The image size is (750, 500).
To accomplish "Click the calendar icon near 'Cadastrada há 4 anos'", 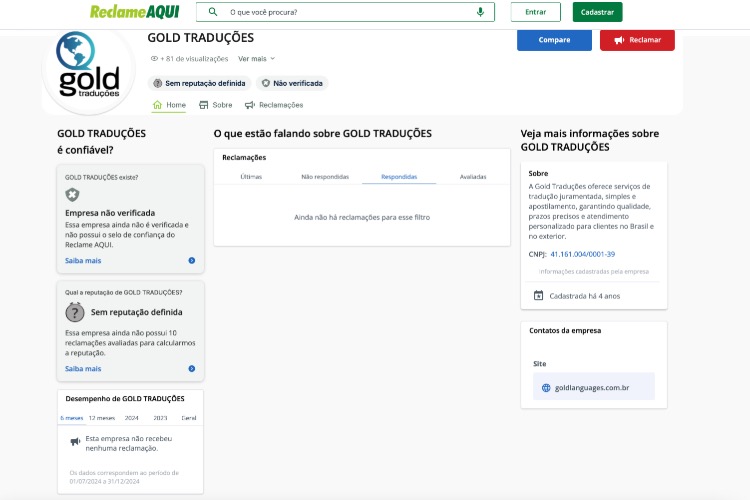I will point(539,296).
